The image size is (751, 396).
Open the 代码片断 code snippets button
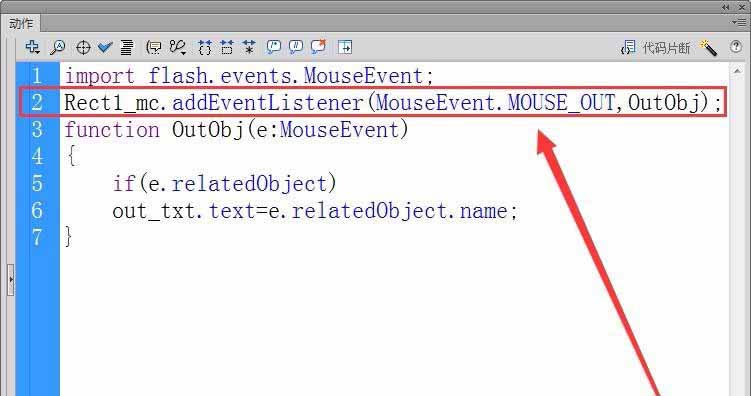[x=655, y=47]
